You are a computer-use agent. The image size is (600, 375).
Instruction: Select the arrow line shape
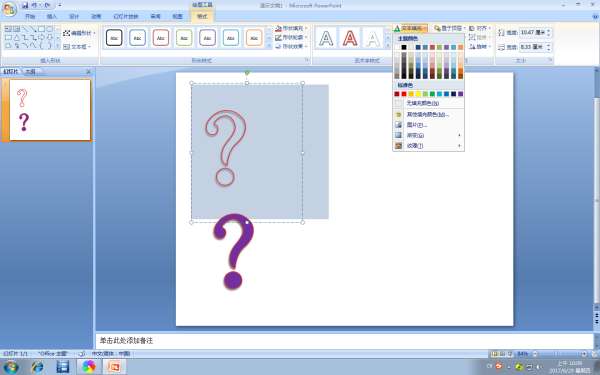point(33,29)
